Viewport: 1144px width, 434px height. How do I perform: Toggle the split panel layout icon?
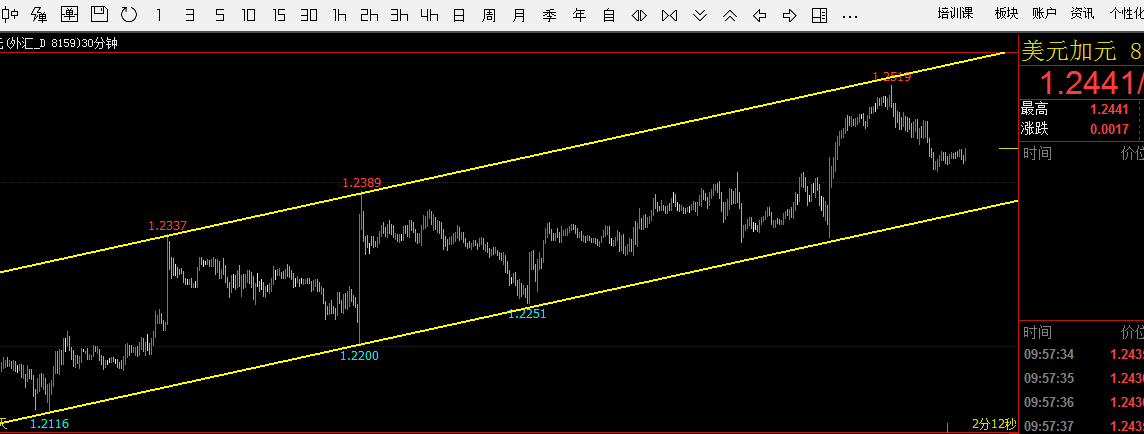tap(819, 15)
